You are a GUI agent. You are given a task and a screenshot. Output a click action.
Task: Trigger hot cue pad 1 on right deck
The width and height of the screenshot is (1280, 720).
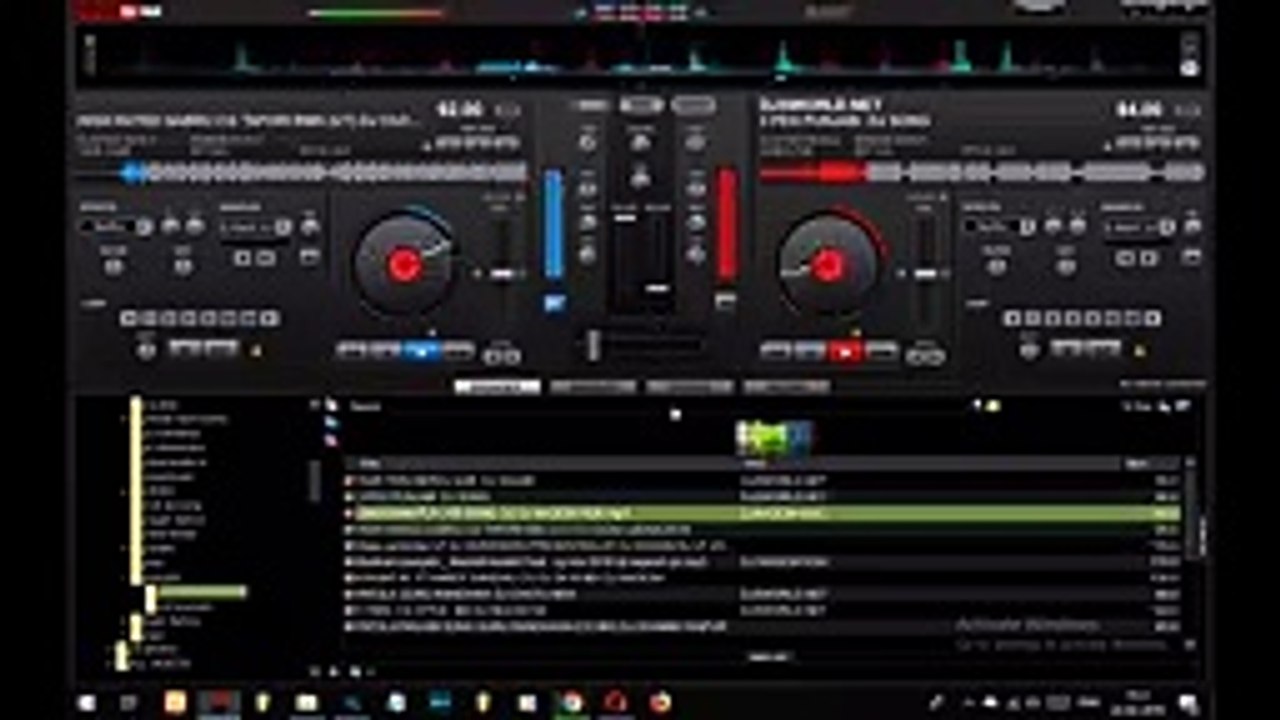pyautogui.click(x=1011, y=319)
